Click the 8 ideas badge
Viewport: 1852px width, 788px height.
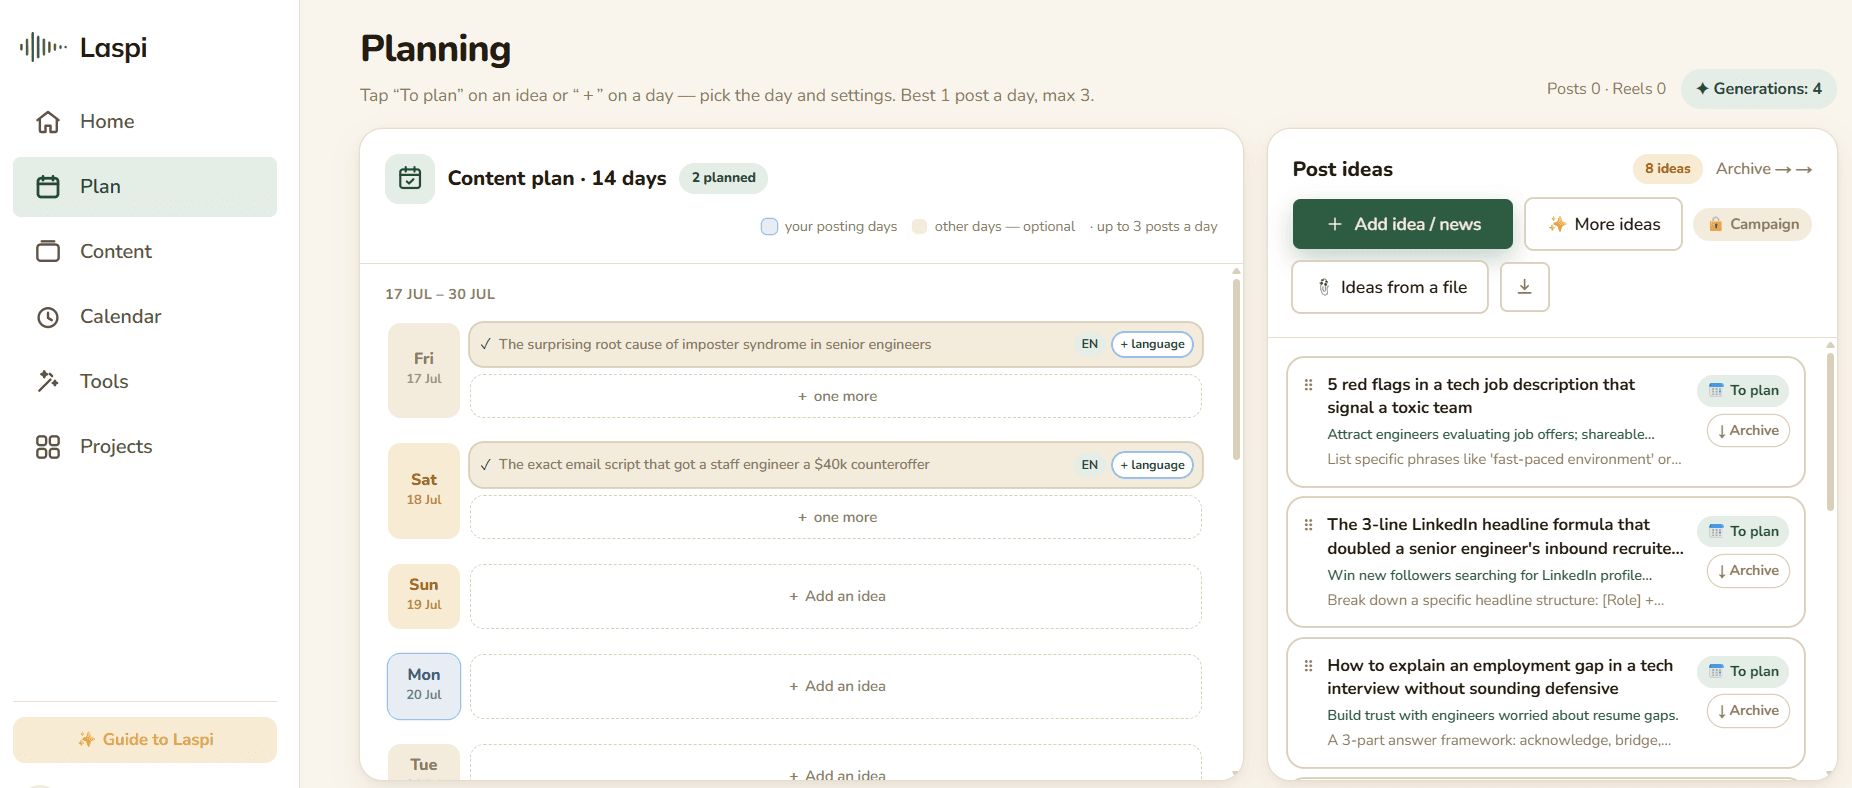pos(1667,169)
